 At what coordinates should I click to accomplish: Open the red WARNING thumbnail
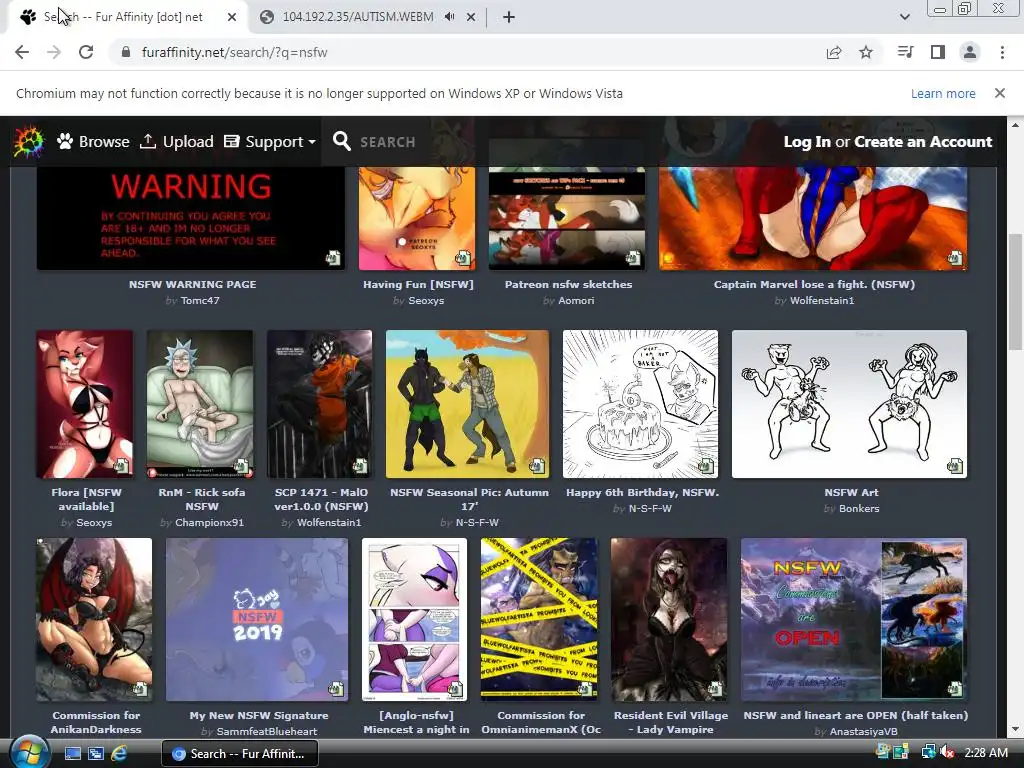coord(191,218)
